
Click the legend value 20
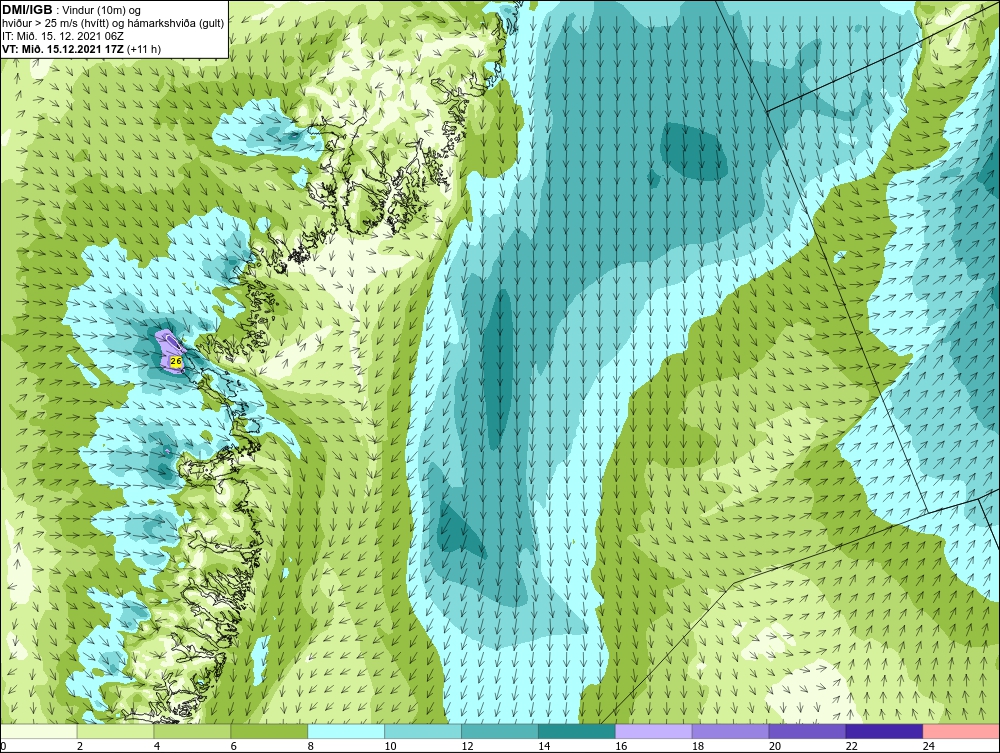click(x=775, y=746)
